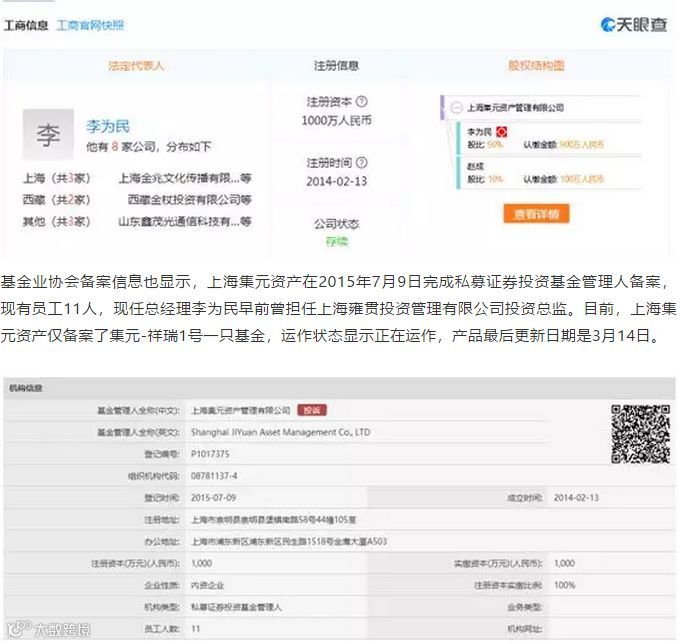
Task: Click the help icon beside 注册资本
Action: coord(362,102)
